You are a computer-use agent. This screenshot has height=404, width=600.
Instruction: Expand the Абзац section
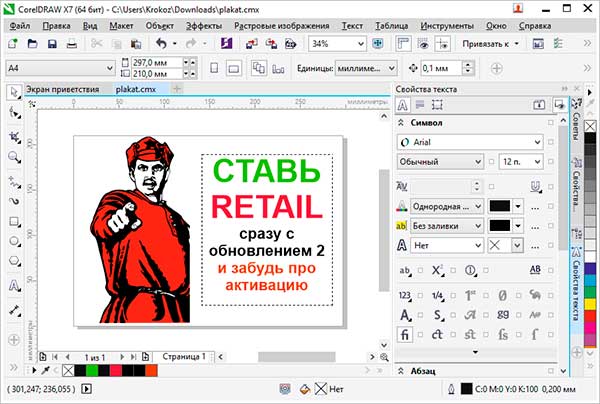tap(401, 371)
